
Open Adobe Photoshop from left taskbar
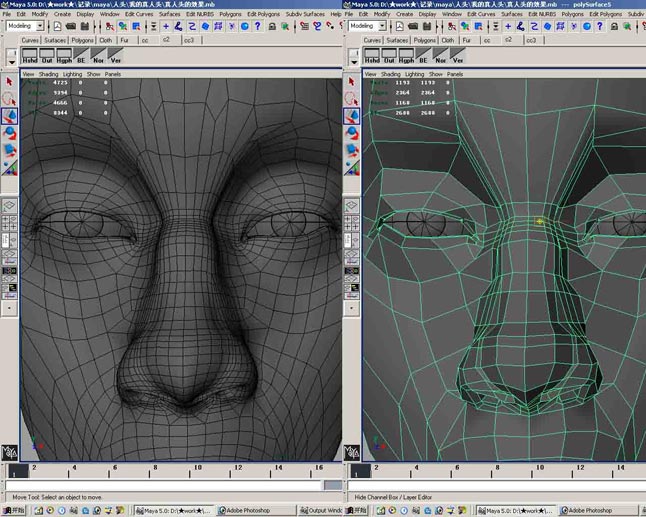point(255,510)
